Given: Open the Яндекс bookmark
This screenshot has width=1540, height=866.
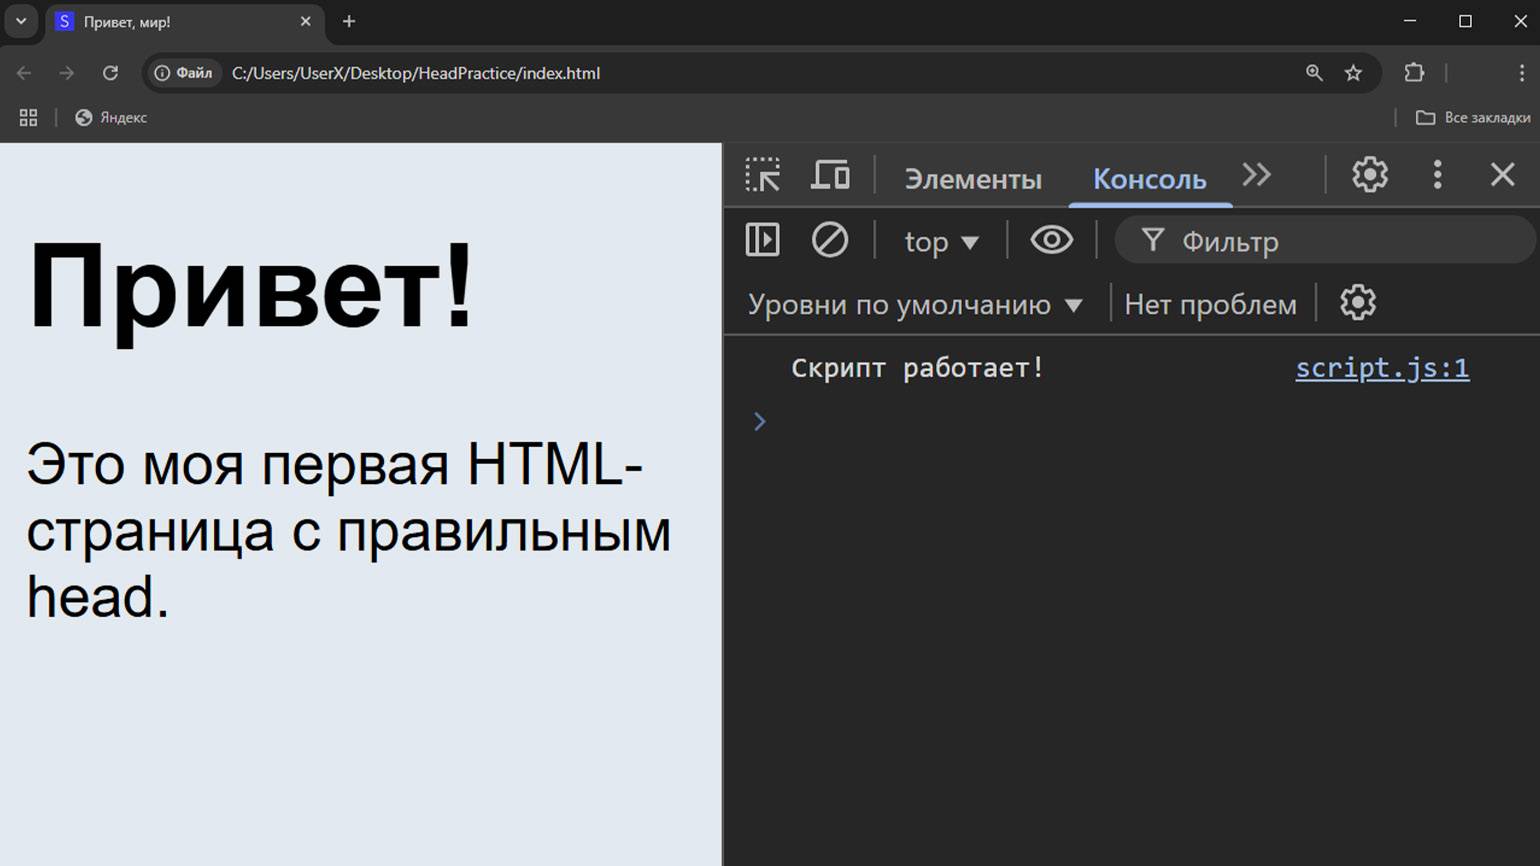Looking at the screenshot, I should pos(111,118).
